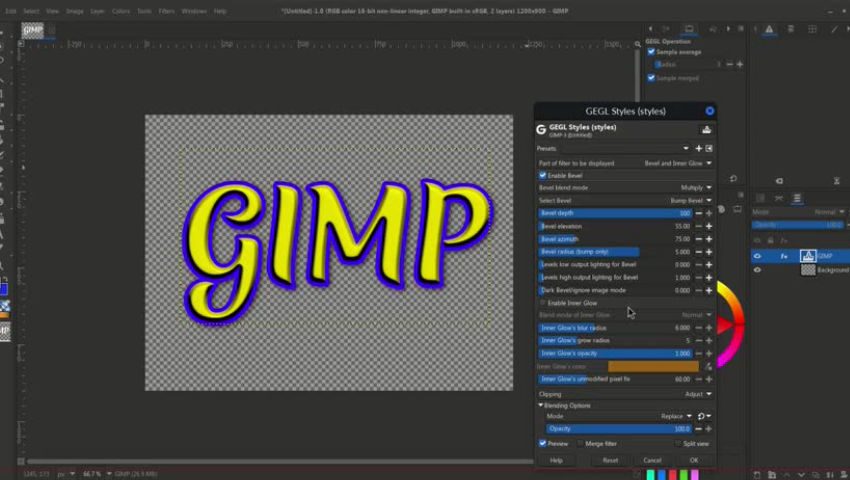Increment Bevel depth with plus button
Screen dimensions: 850x480
point(709,213)
